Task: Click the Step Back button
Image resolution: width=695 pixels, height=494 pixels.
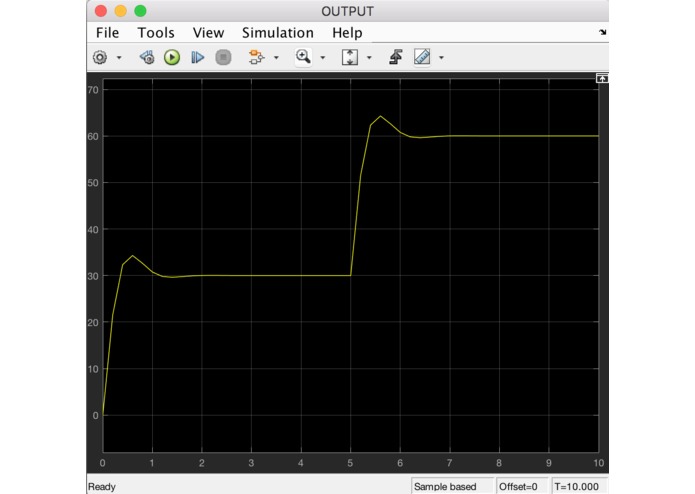Action: coord(147,57)
